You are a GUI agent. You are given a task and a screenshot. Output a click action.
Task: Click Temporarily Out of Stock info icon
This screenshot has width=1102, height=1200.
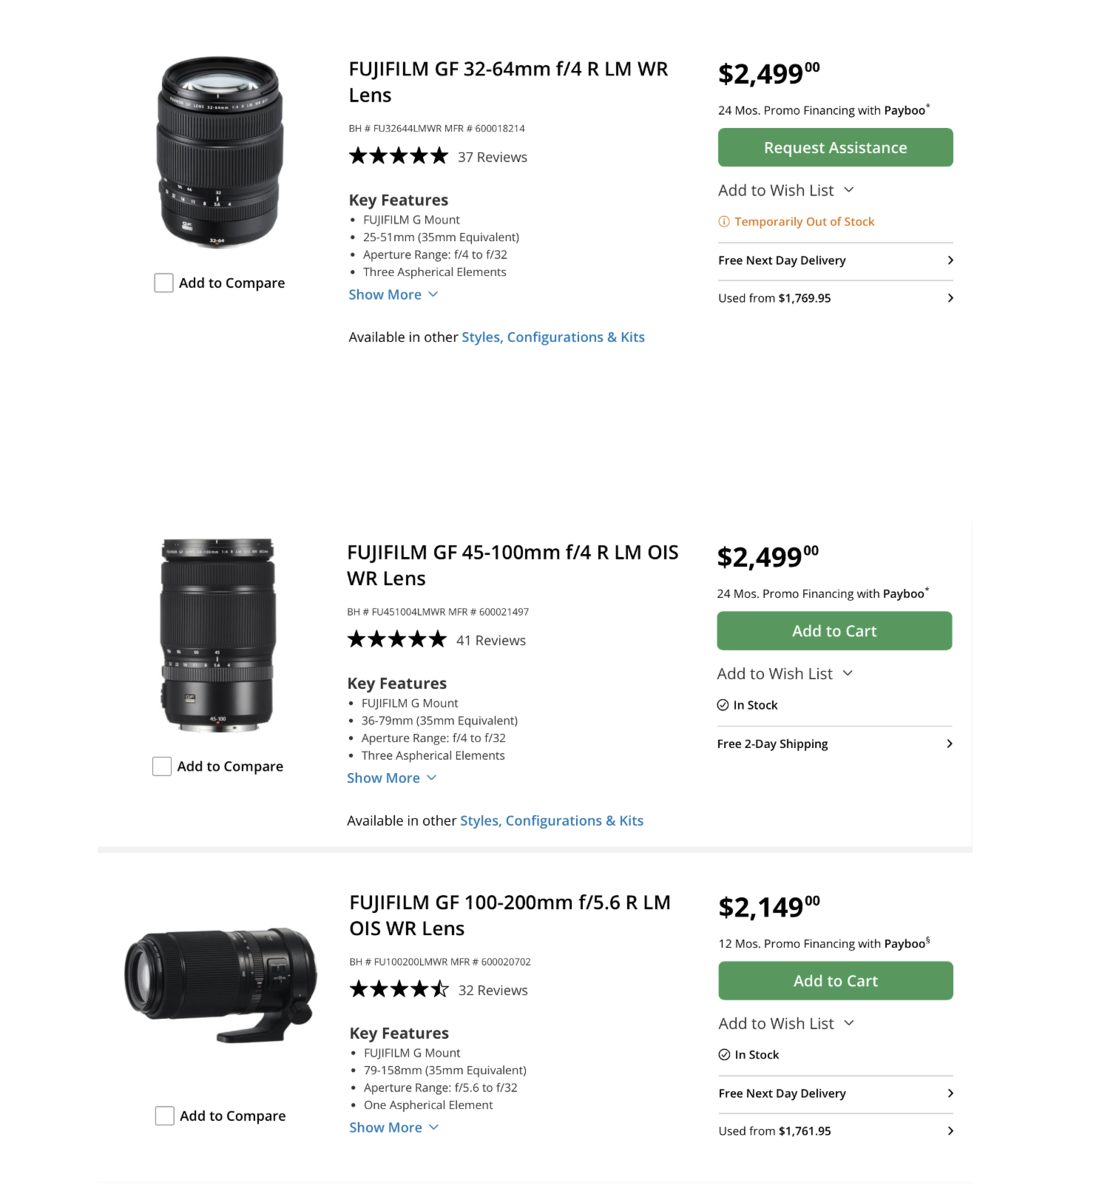[724, 222]
